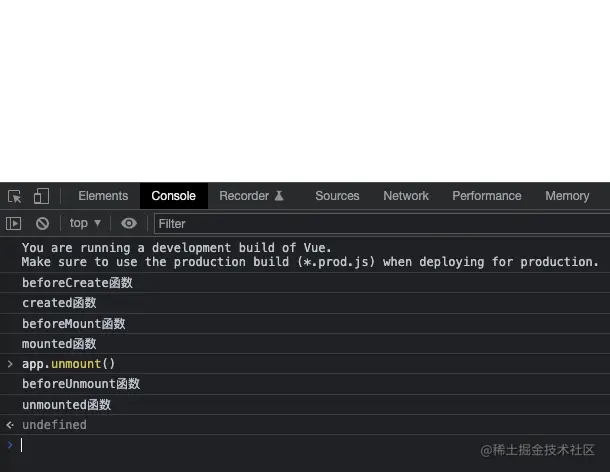Go to the Performance tab

point(487,196)
